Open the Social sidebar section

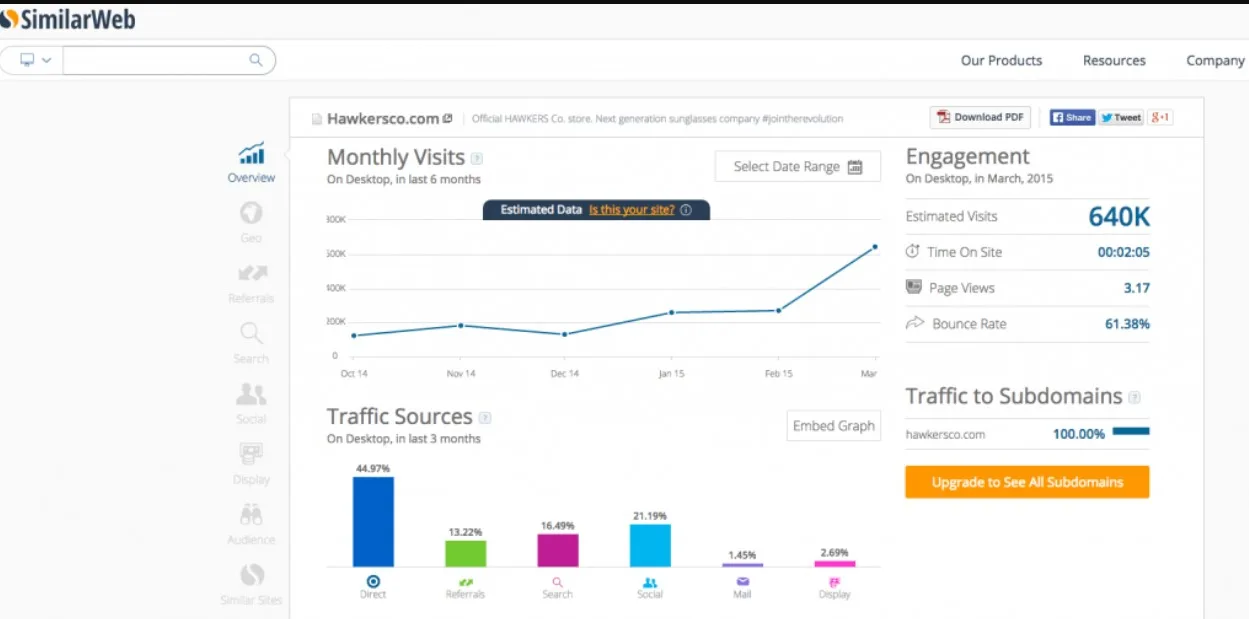tap(251, 402)
